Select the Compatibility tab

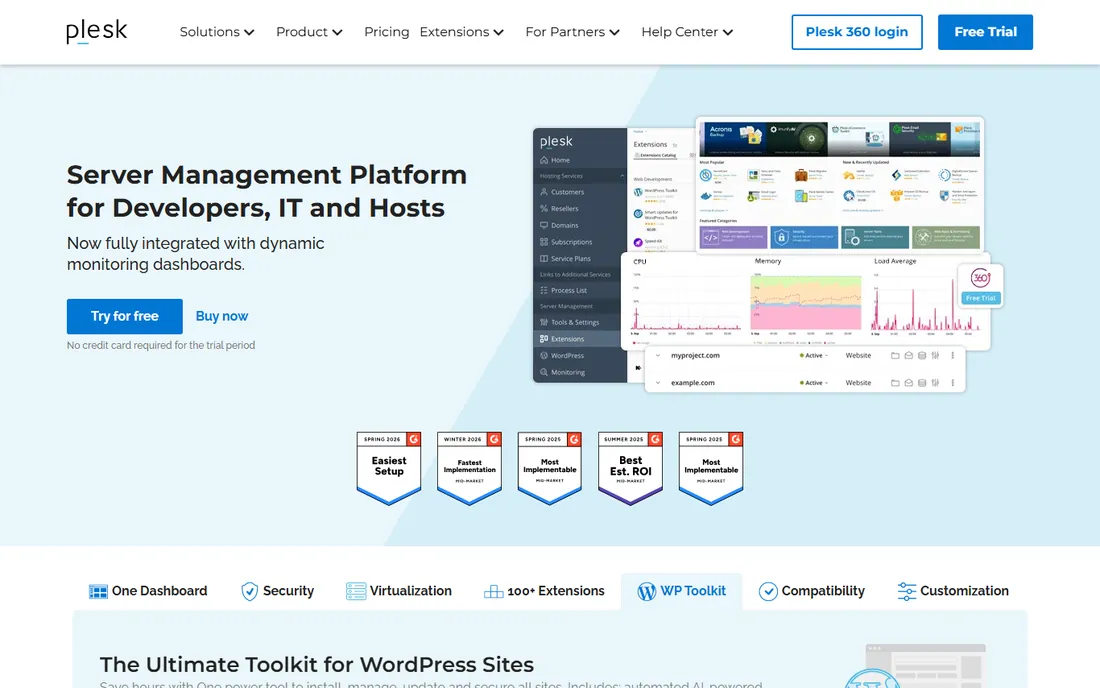(x=812, y=591)
